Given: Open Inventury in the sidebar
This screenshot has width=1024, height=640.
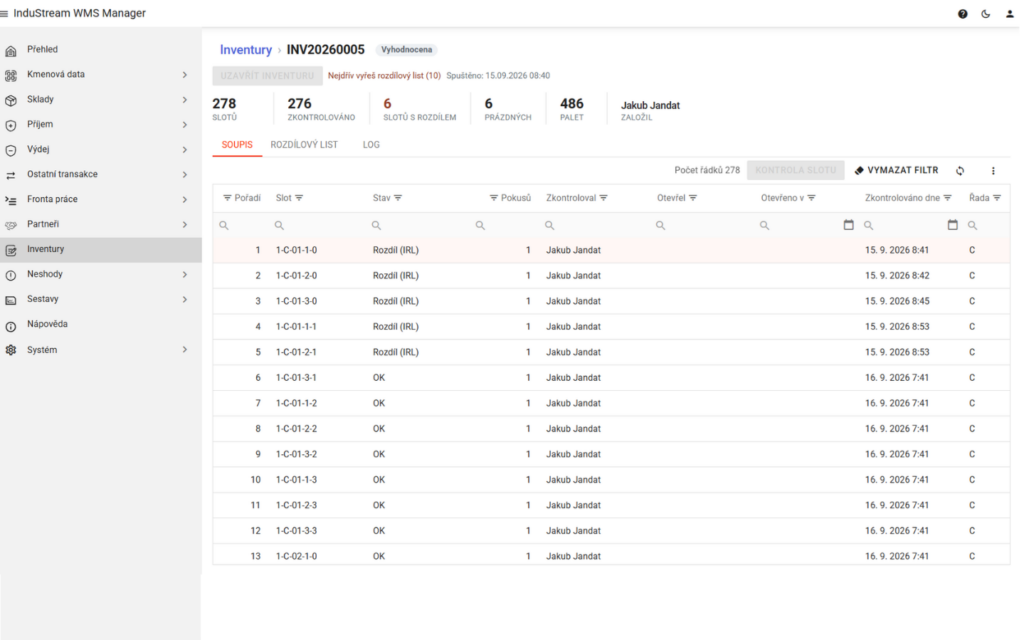Looking at the screenshot, I should (x=101, y=249).
